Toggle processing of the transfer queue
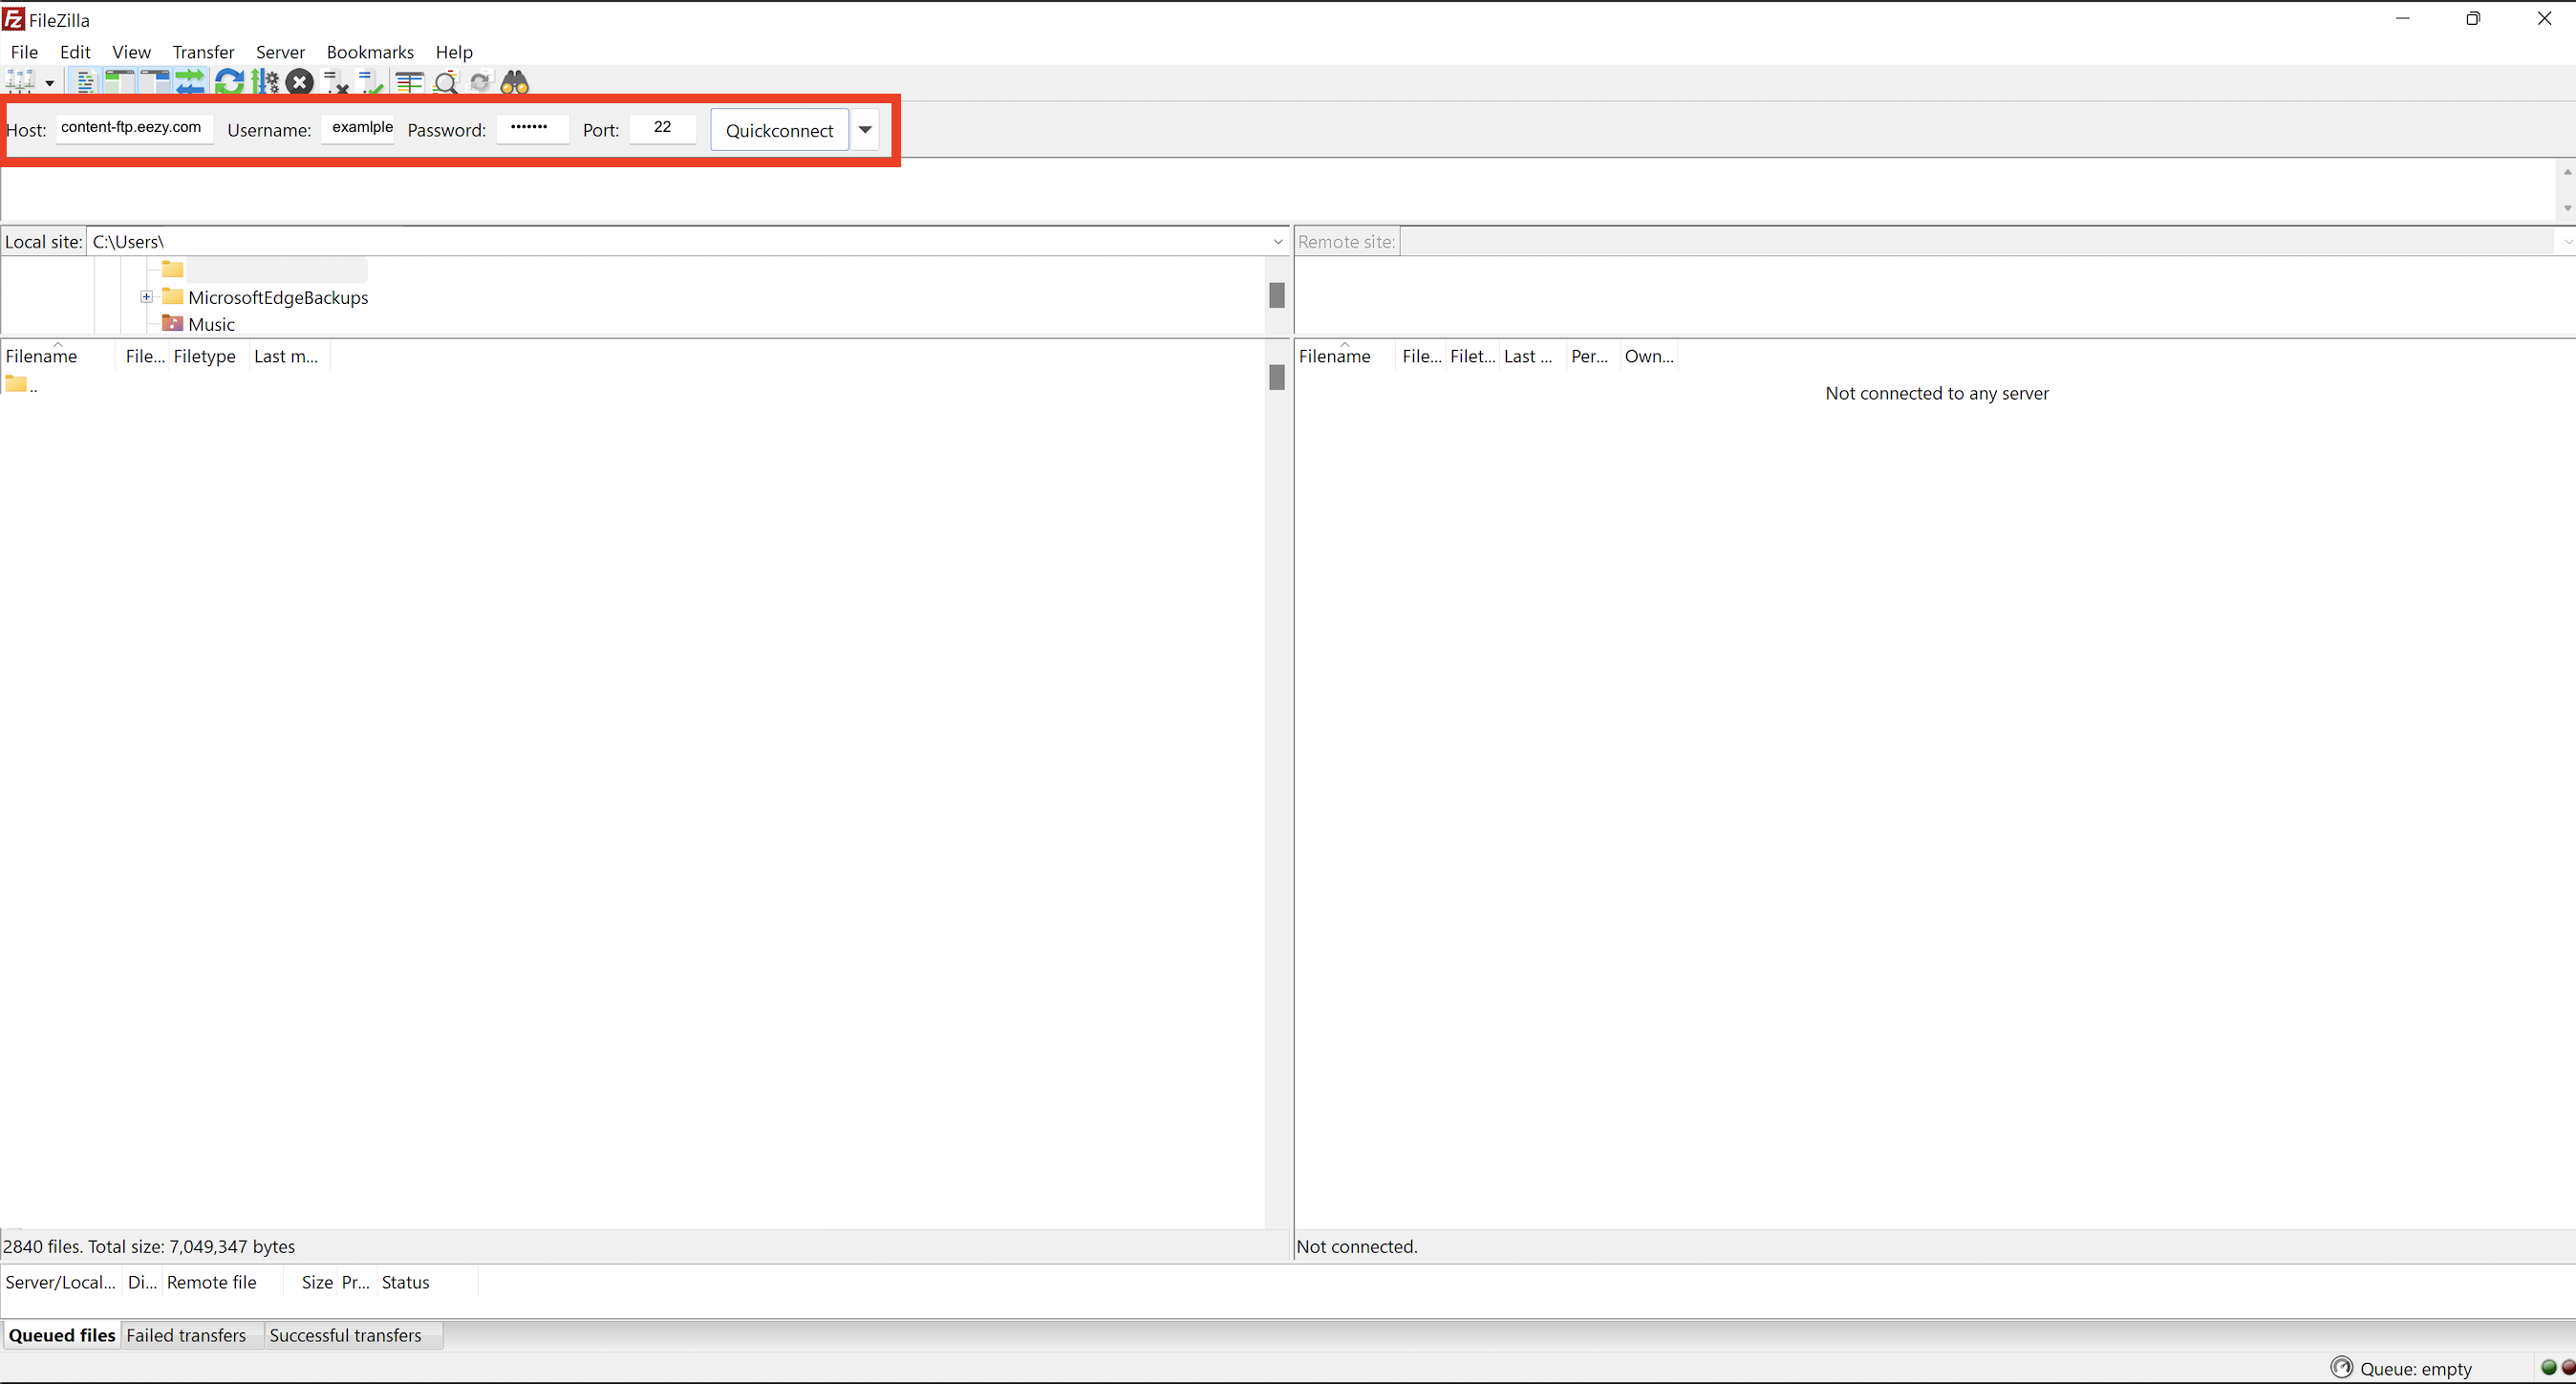The height and width of the screenshot is (1384, 2576). (x=265, y=83)
